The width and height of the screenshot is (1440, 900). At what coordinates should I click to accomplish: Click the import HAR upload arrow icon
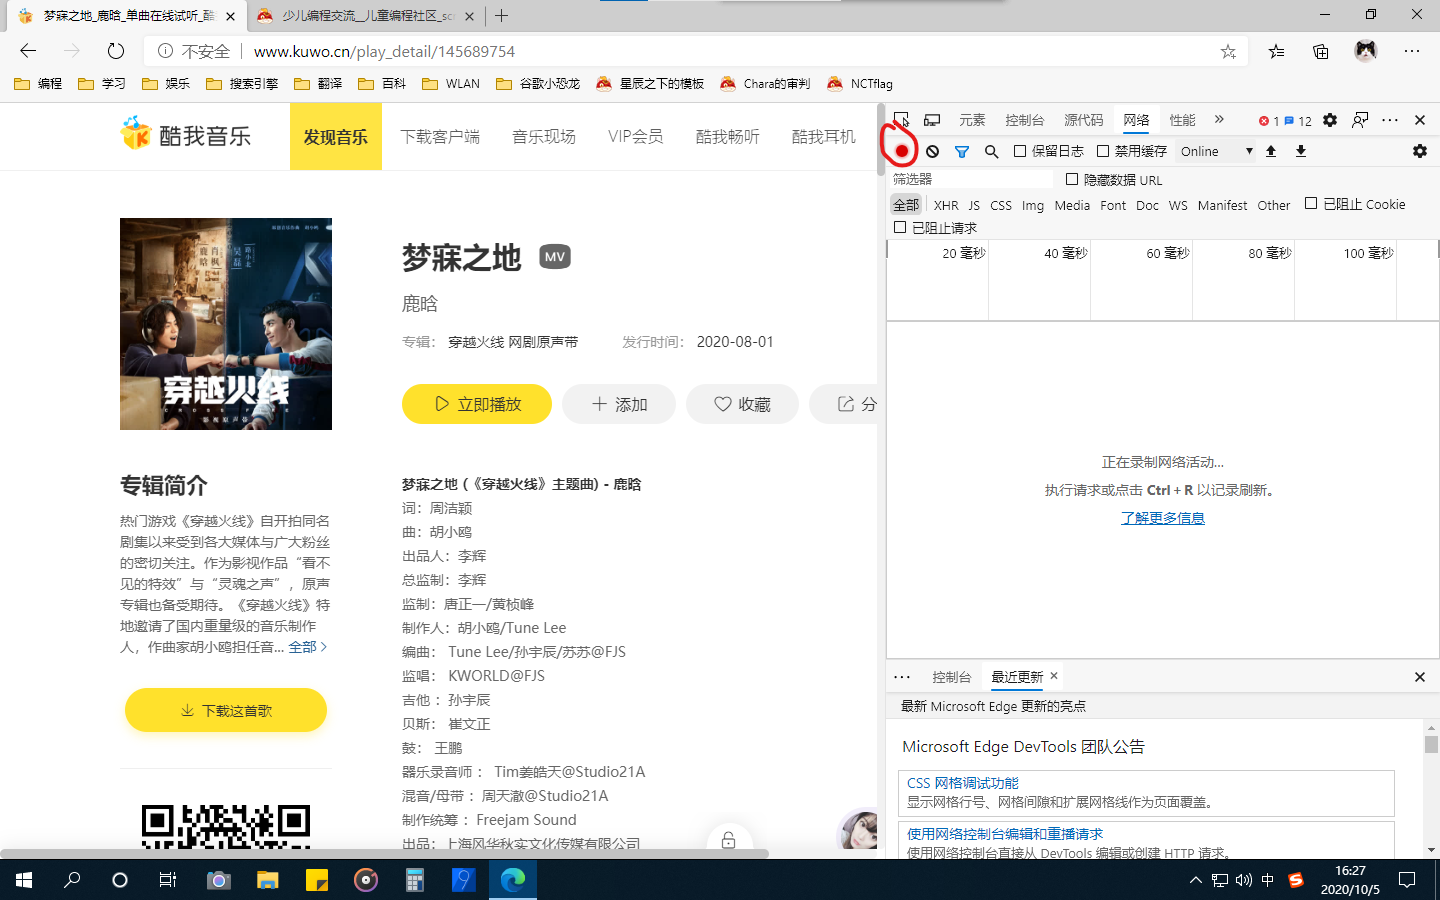click(1271, 151)
